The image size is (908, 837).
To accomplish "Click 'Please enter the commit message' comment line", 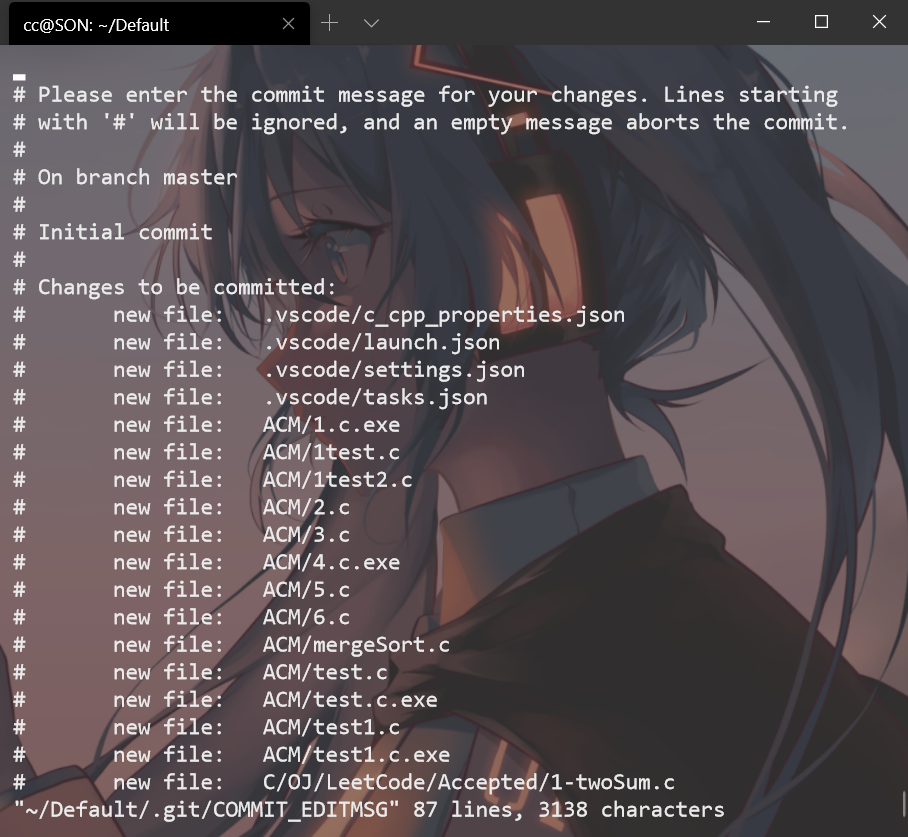I will (426, 95).
